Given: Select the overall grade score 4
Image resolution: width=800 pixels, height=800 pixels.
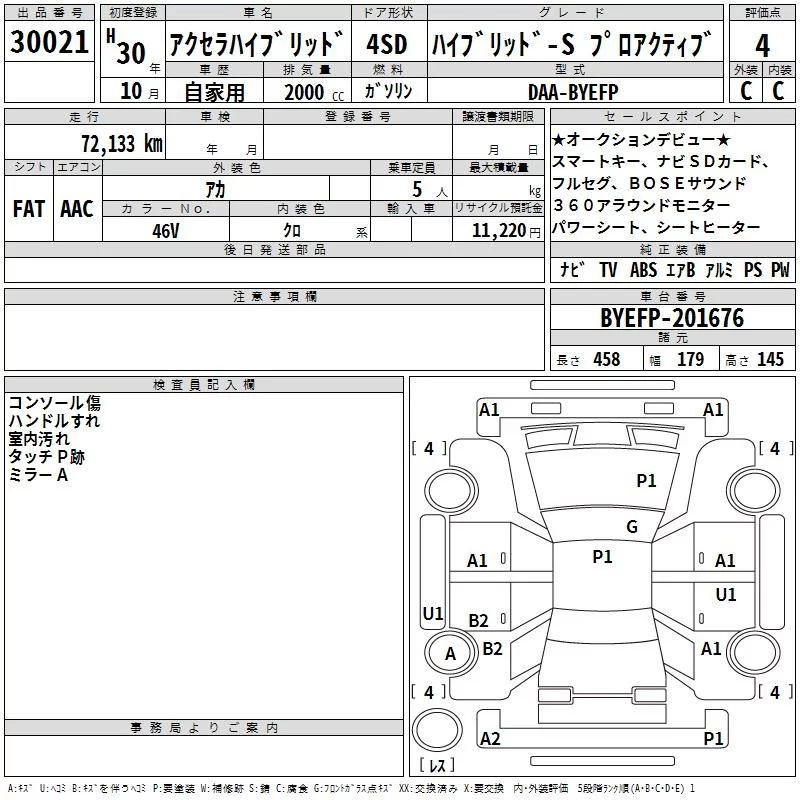Looking at the screenshot, I should coord(762,45).
